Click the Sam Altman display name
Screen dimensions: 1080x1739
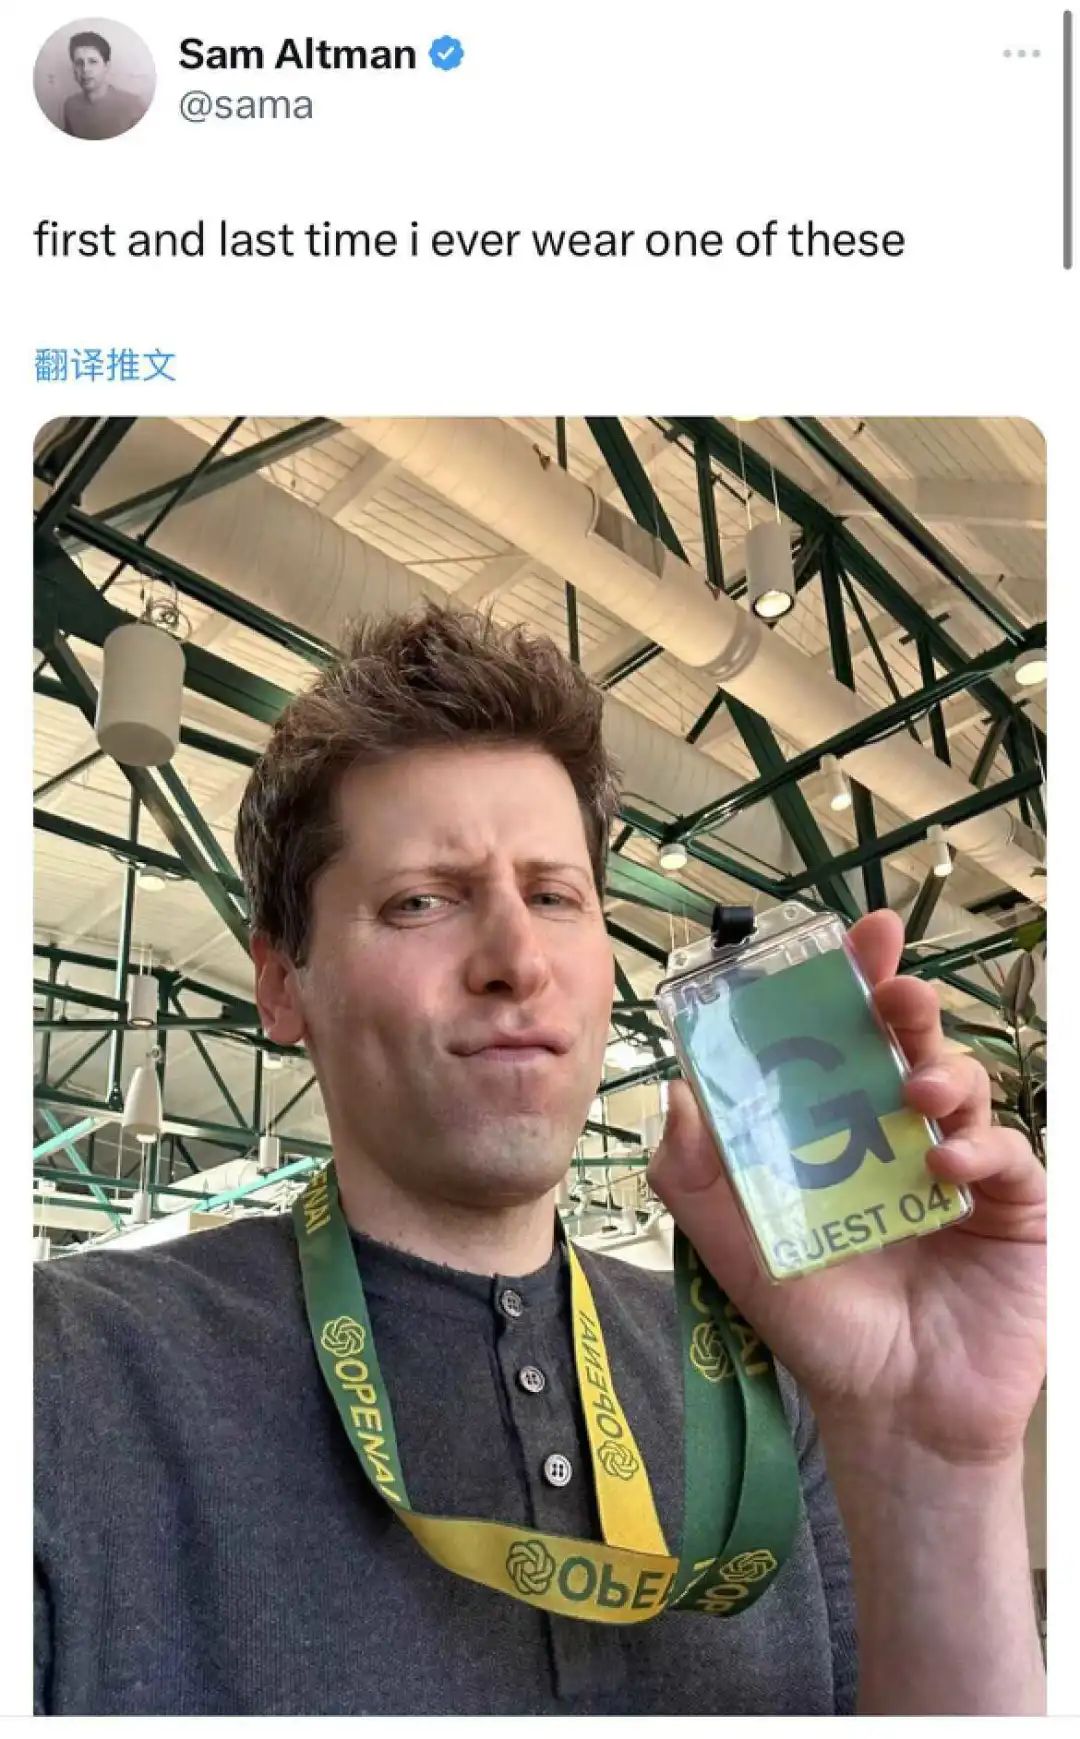pyautogui.click(x=297, y=54)
